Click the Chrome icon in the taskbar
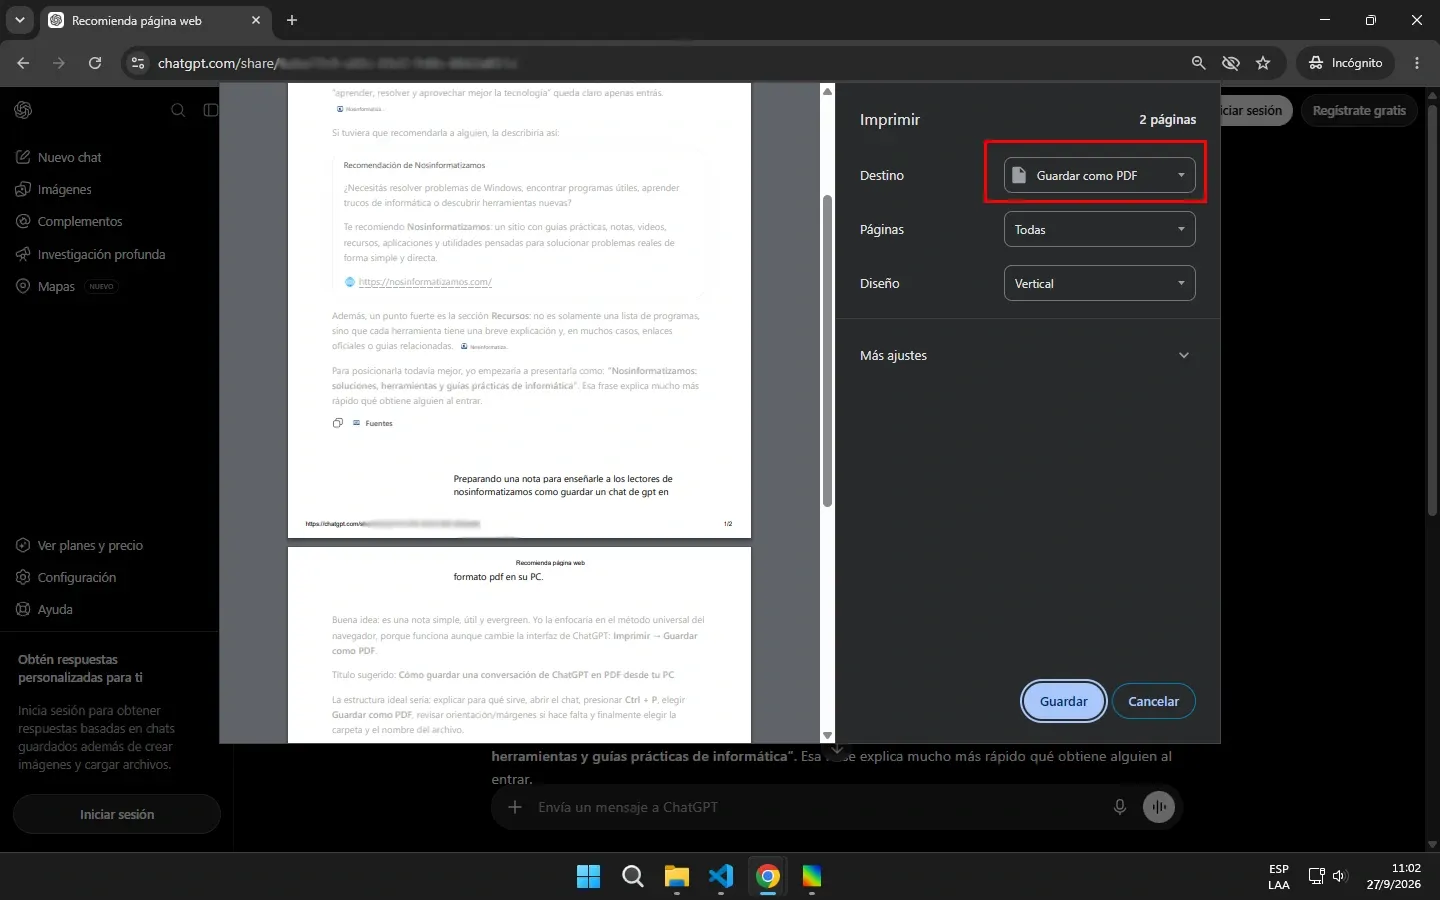1440x900 pixels. click(767, 877)
